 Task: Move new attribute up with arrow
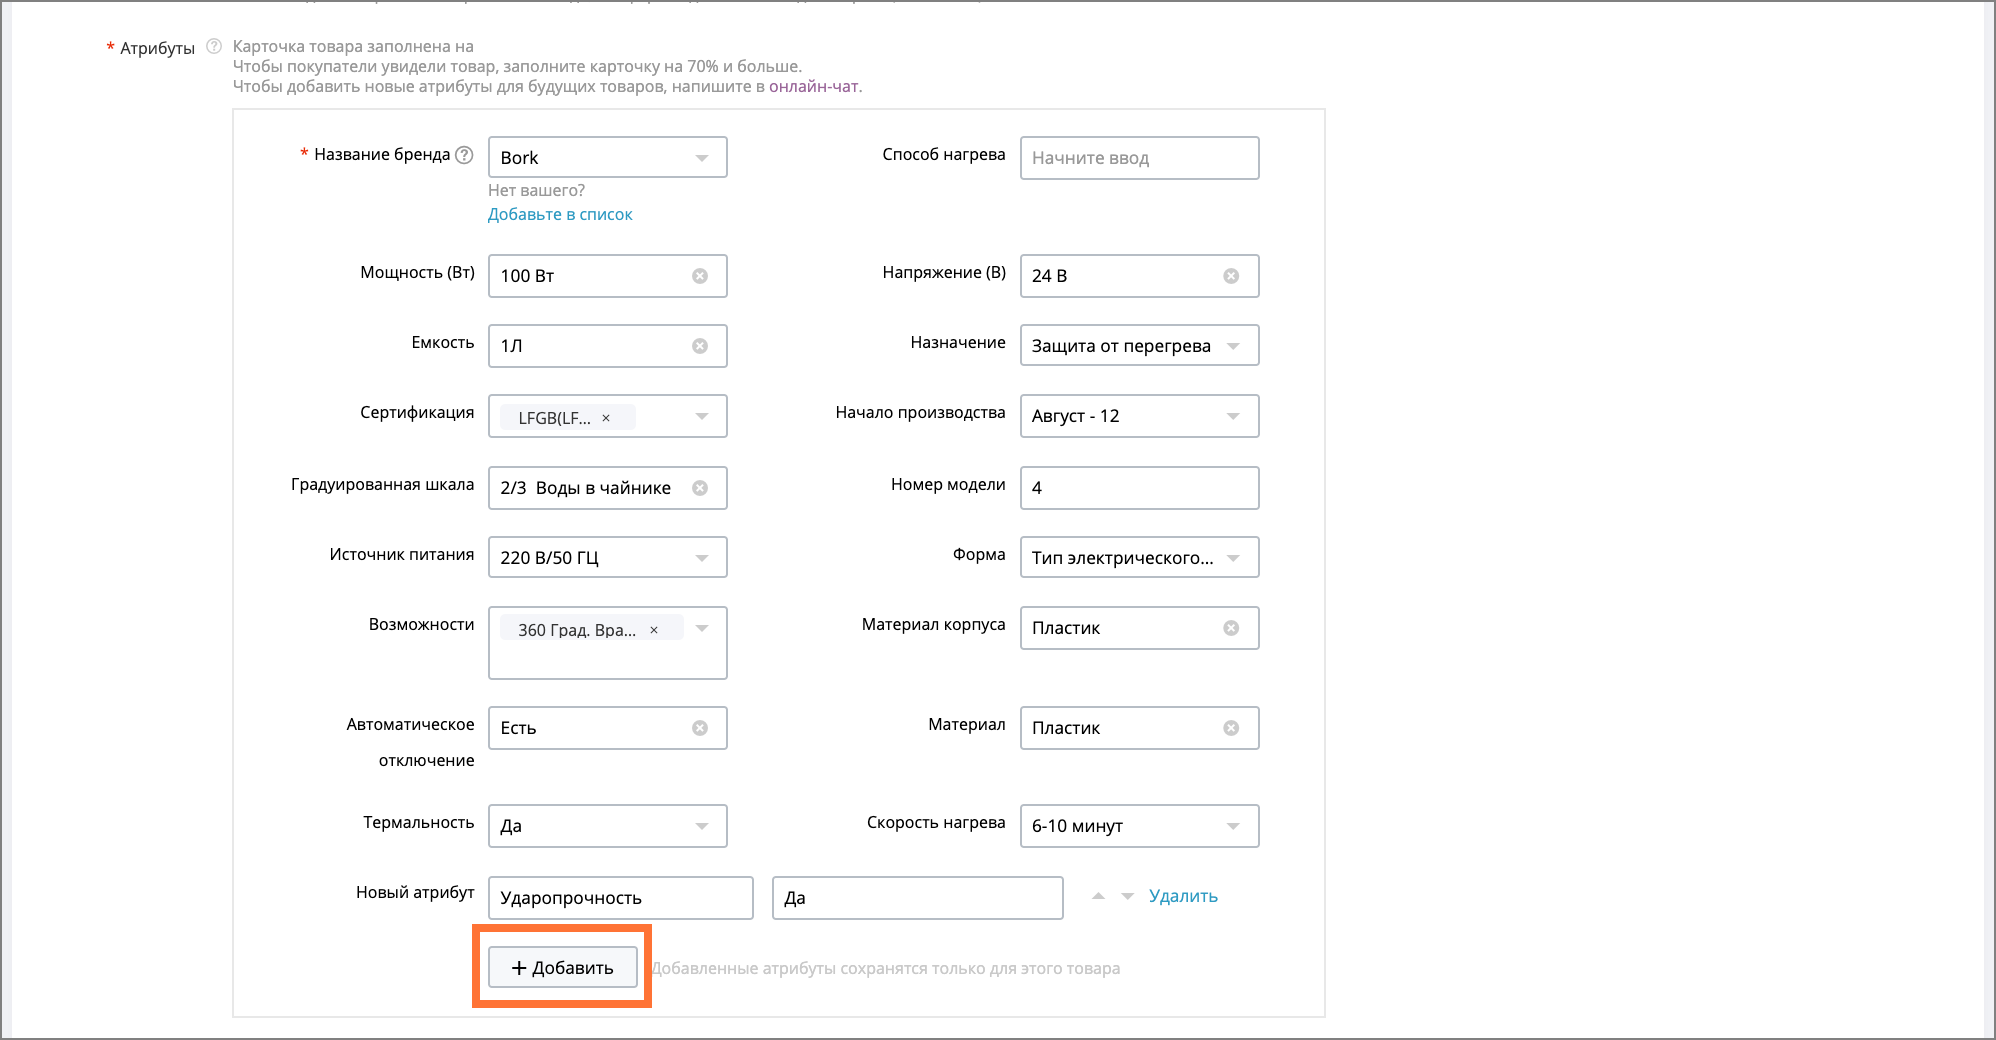pyautogui.click(x=1098, y=896)
